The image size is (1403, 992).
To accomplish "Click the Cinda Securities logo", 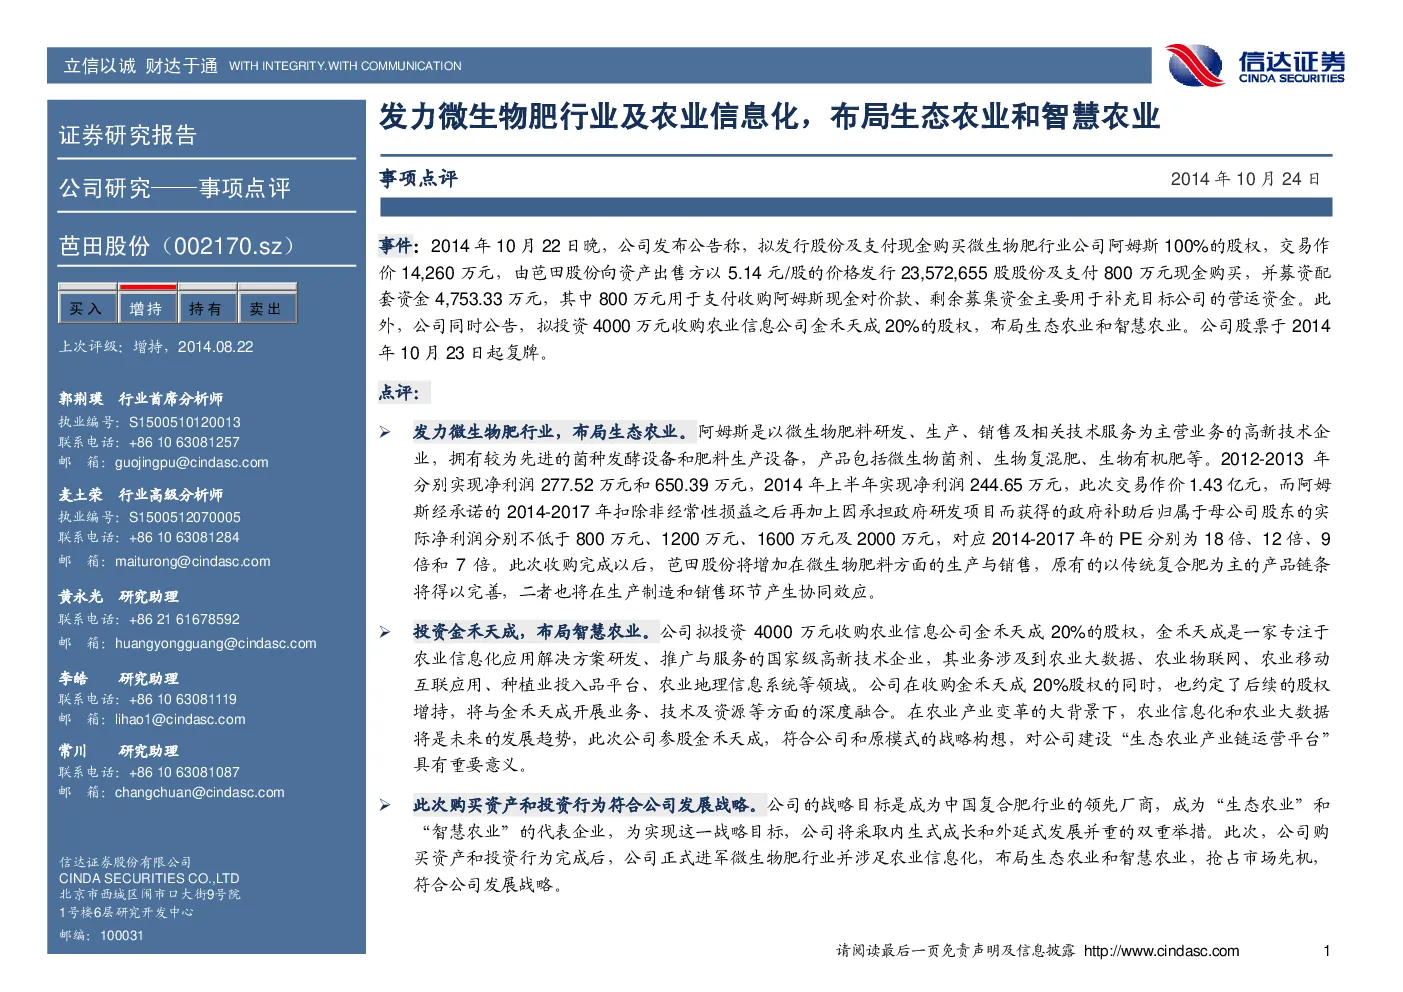I will 1256,65.
